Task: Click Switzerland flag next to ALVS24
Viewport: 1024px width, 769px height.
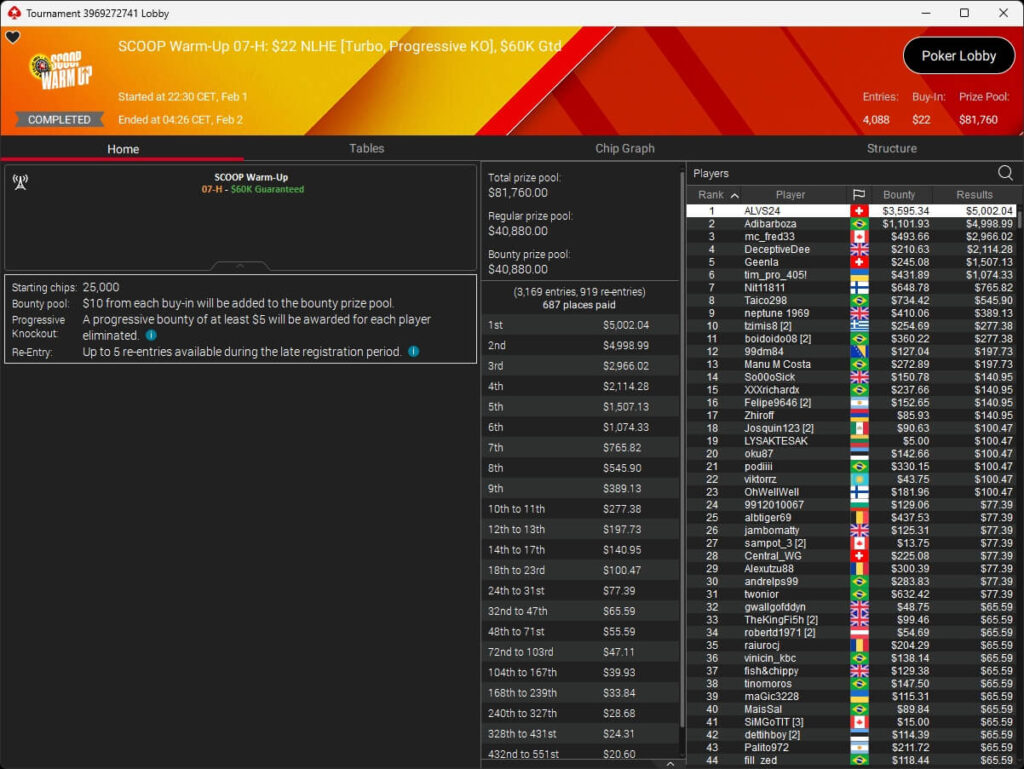Action: click(858, 211)
